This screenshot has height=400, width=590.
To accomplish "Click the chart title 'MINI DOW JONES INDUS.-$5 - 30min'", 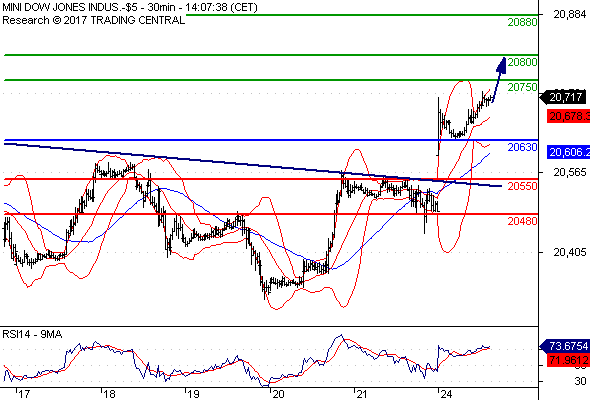I will tap(89, 7).
